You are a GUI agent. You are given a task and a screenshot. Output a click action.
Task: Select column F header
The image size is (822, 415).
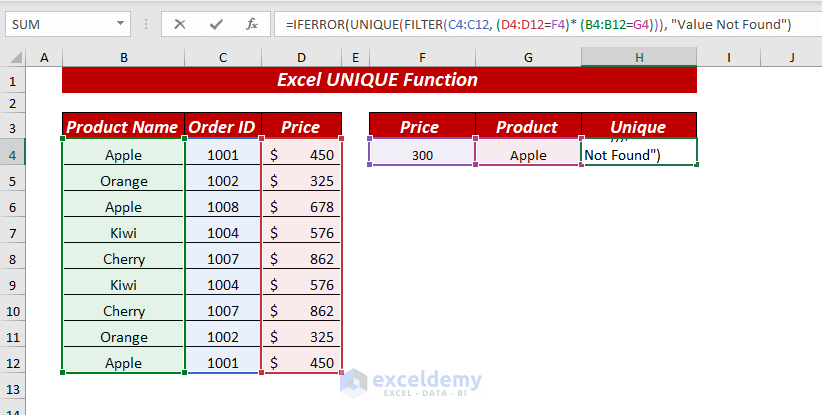point(423,57)
